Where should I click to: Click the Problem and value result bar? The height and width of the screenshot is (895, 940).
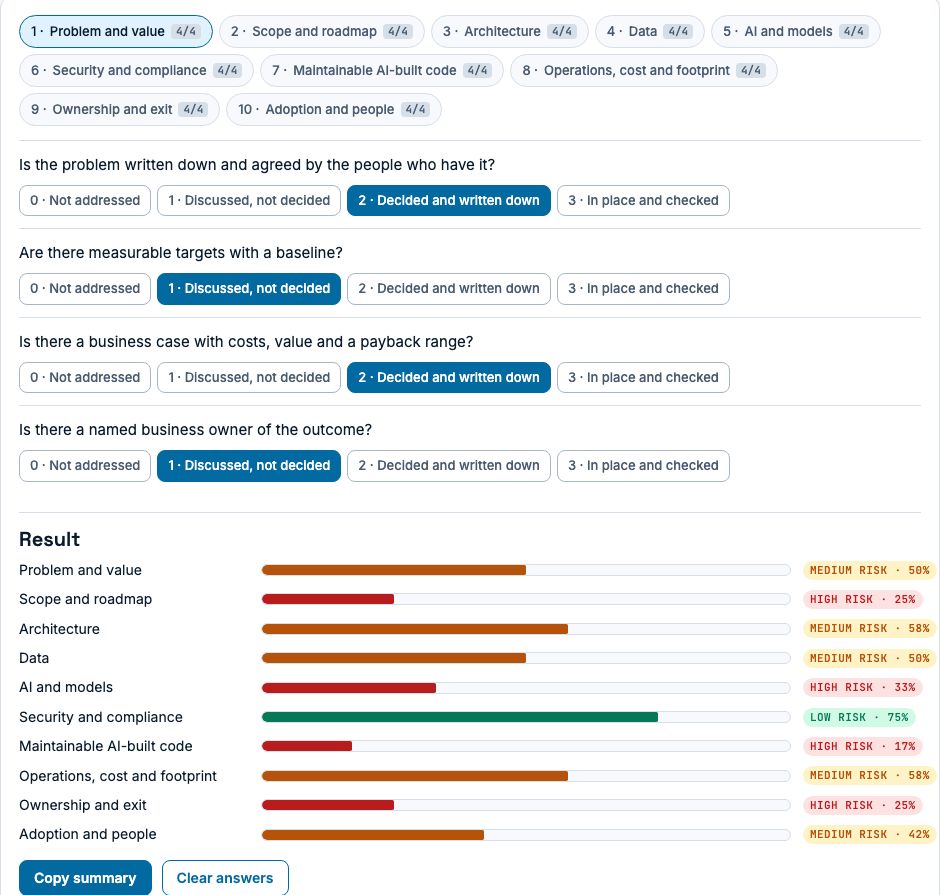tap(526, 570)
